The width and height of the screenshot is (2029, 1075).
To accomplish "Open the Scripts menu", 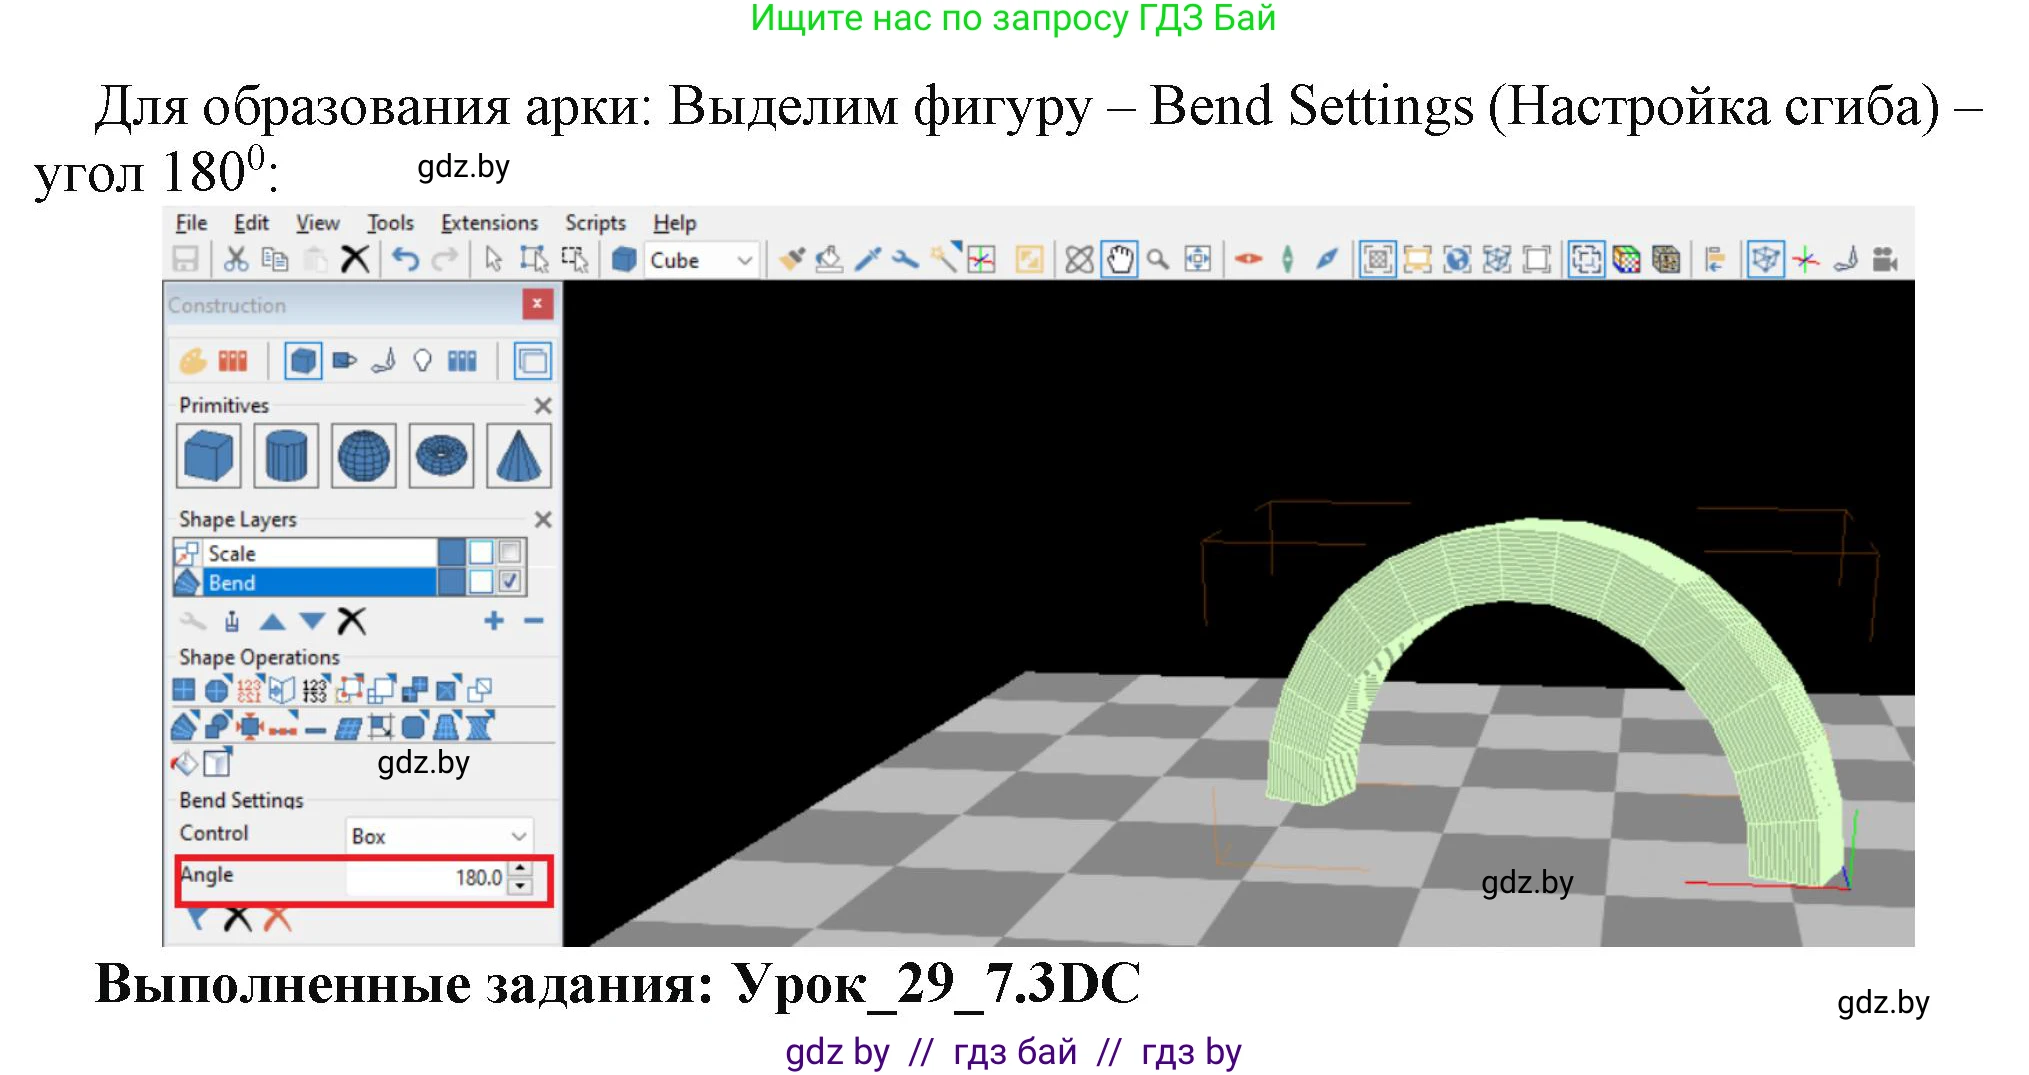I will point(595,223).
